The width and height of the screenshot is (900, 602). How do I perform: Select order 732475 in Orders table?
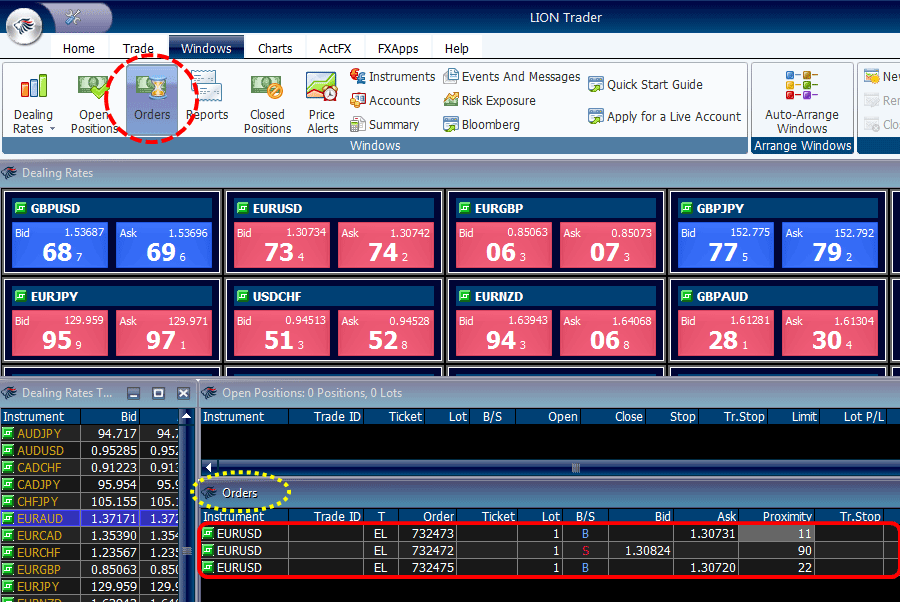549,568
